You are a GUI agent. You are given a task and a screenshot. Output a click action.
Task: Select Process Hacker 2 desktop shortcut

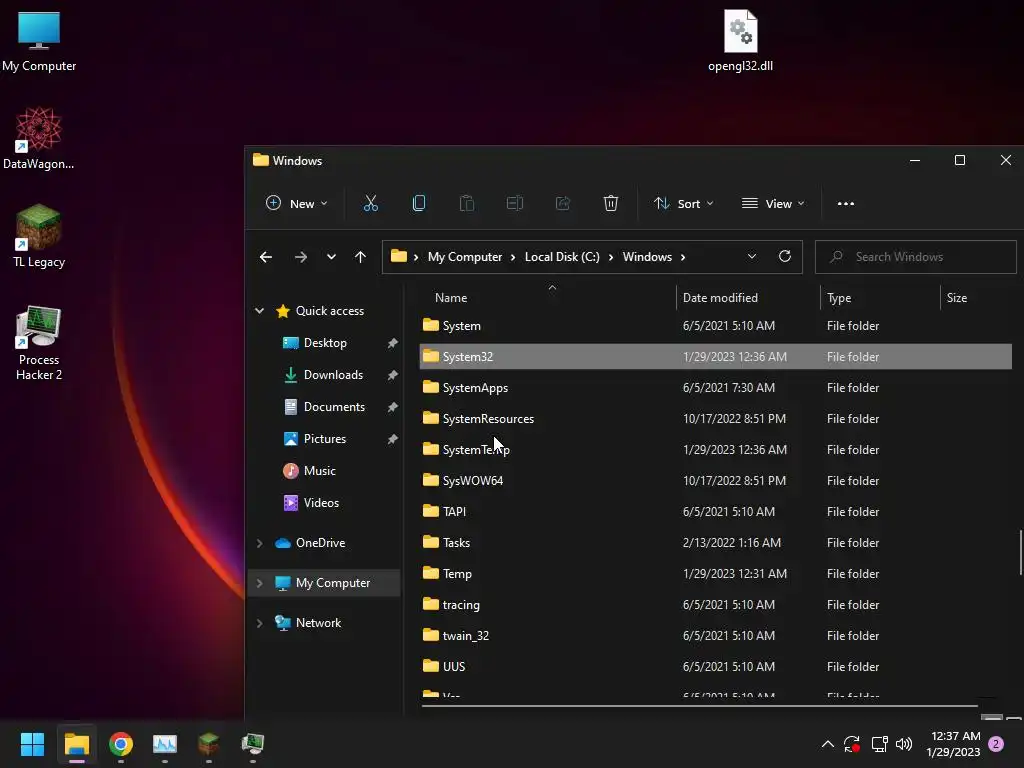[x=39, y=343]
